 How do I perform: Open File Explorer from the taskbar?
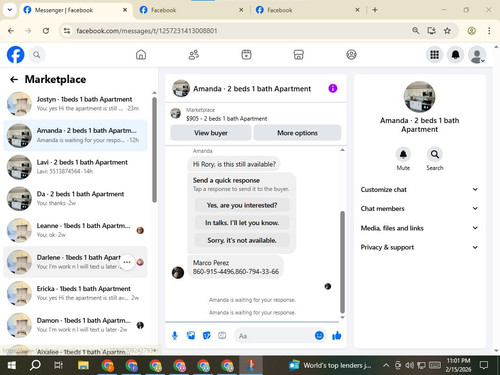pos(83,365)
